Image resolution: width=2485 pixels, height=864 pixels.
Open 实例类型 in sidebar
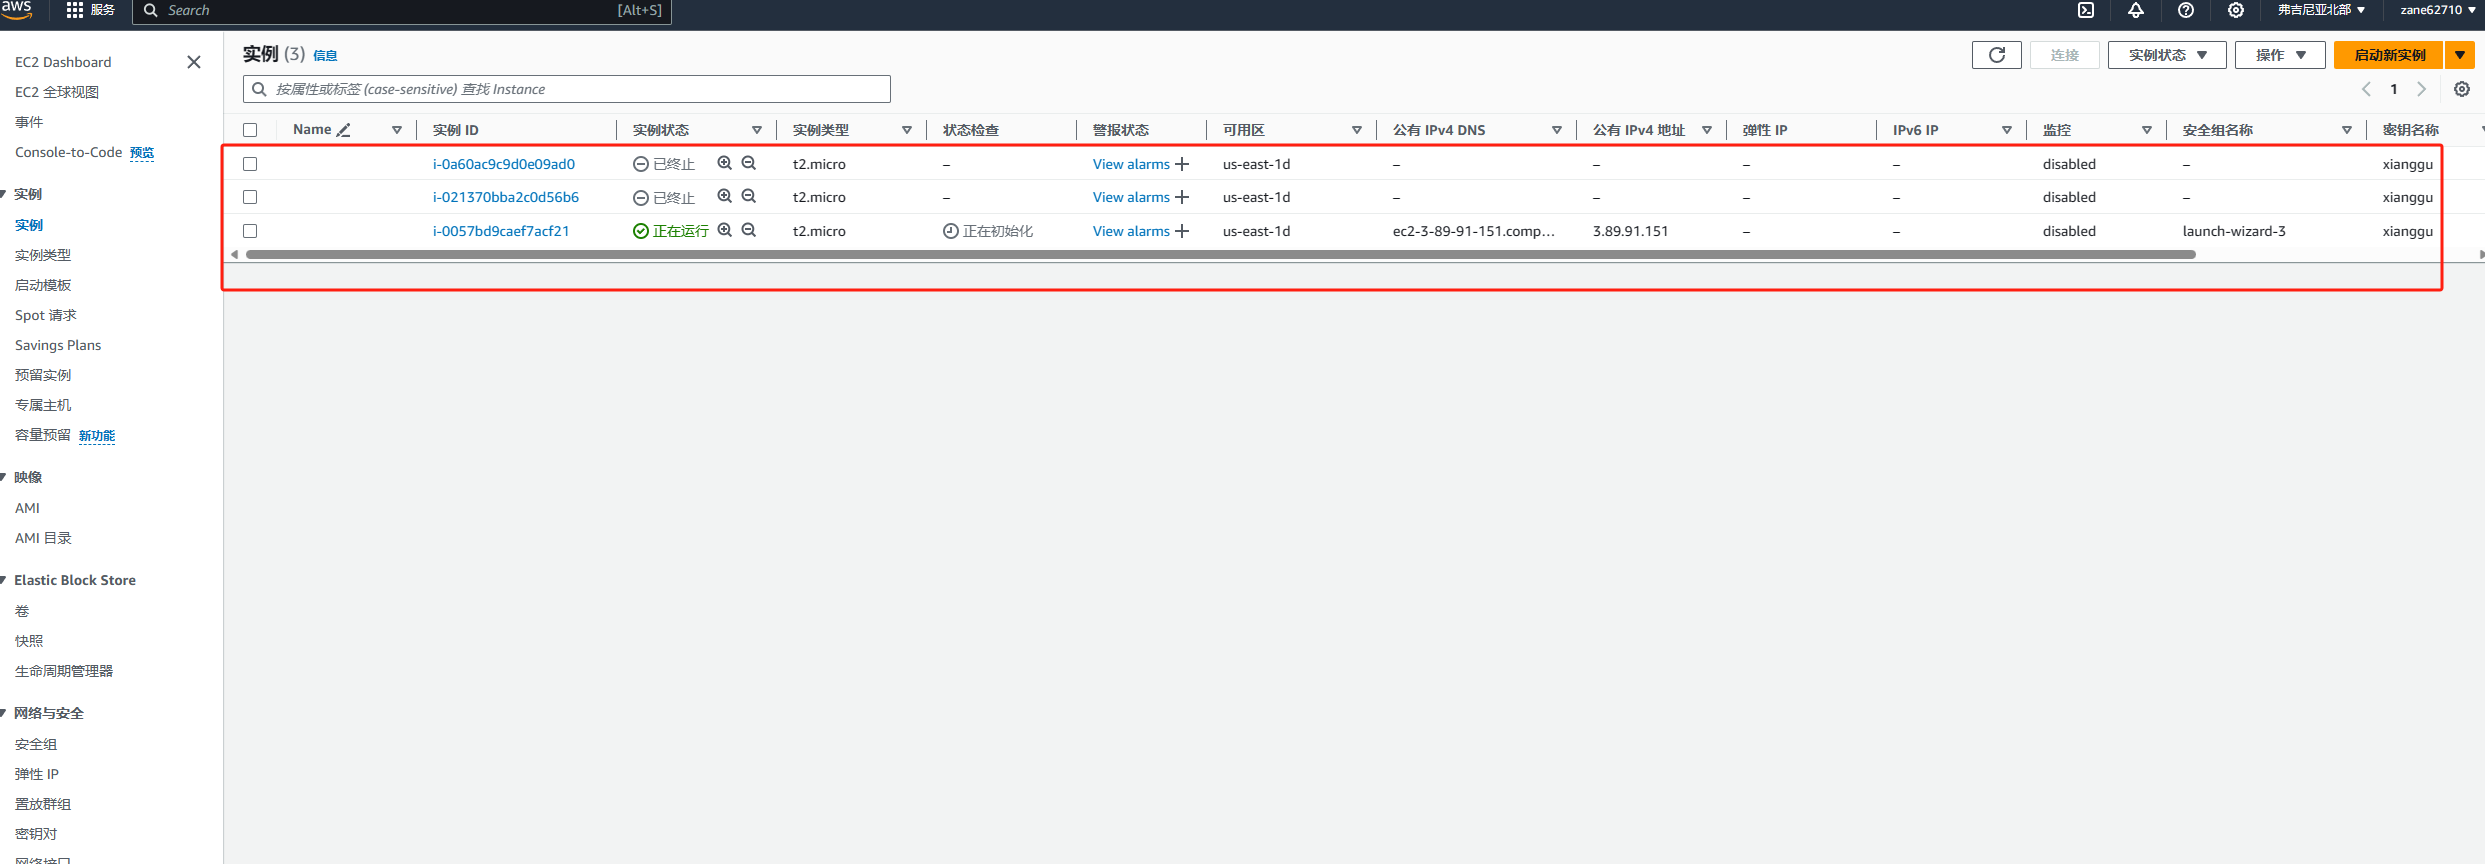43,255
